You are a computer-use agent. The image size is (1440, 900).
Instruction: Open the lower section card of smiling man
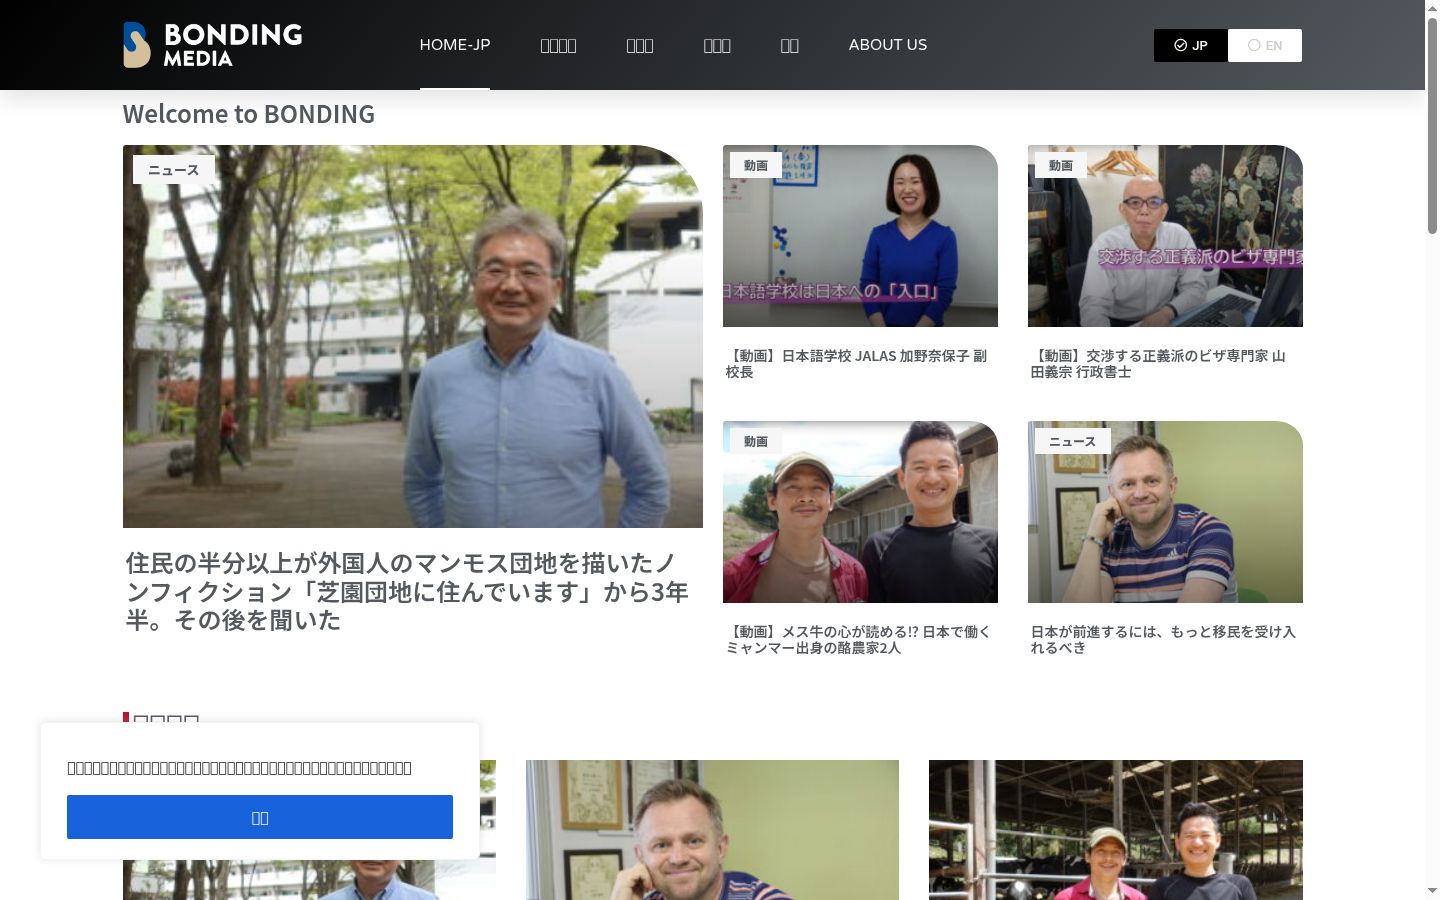pos(712,830)
